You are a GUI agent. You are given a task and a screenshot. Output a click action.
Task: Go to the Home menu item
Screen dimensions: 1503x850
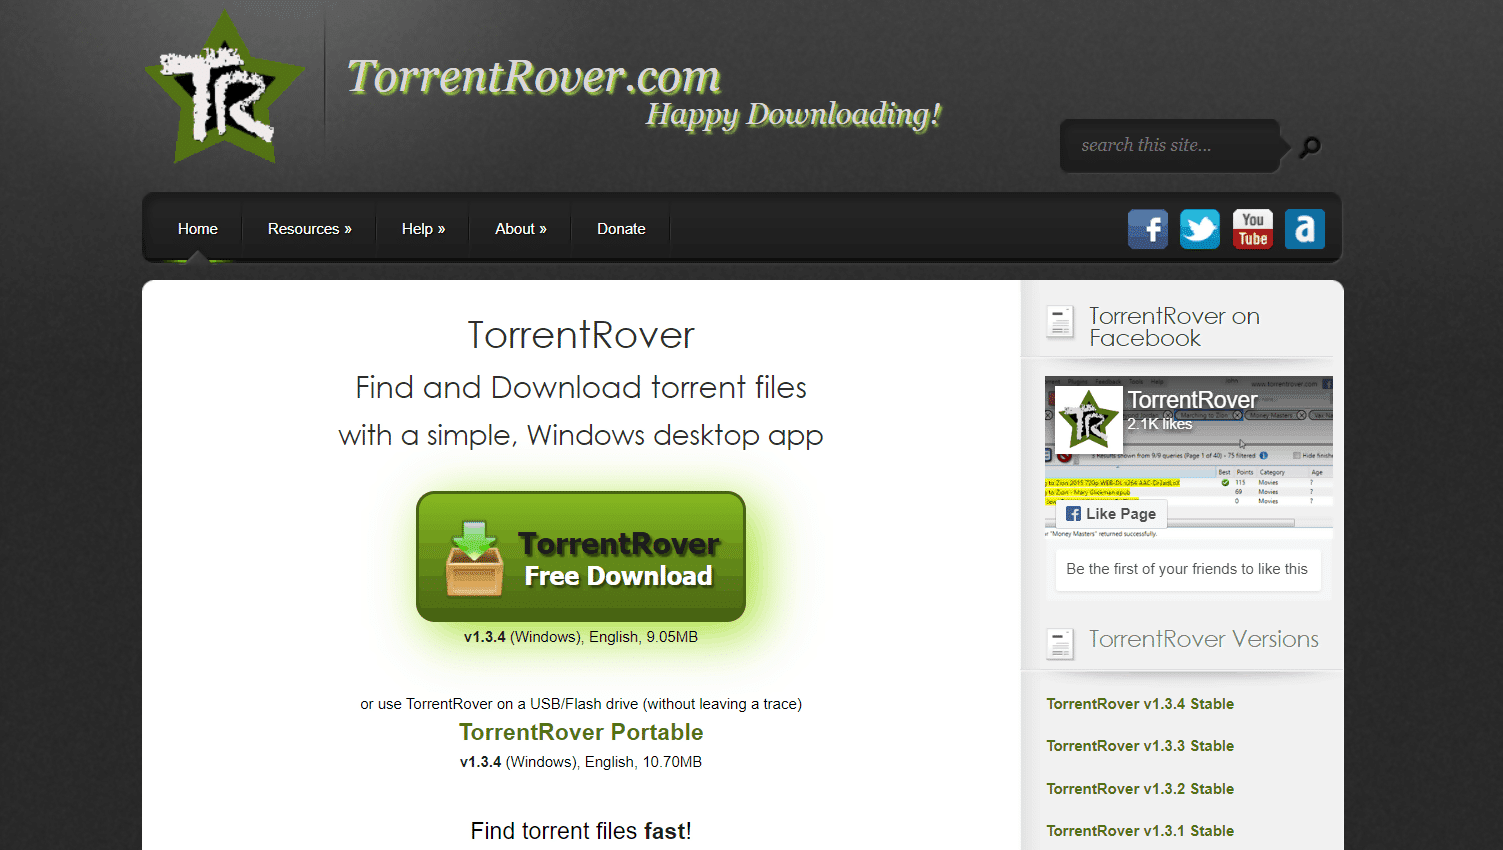(x=198, y=229)
